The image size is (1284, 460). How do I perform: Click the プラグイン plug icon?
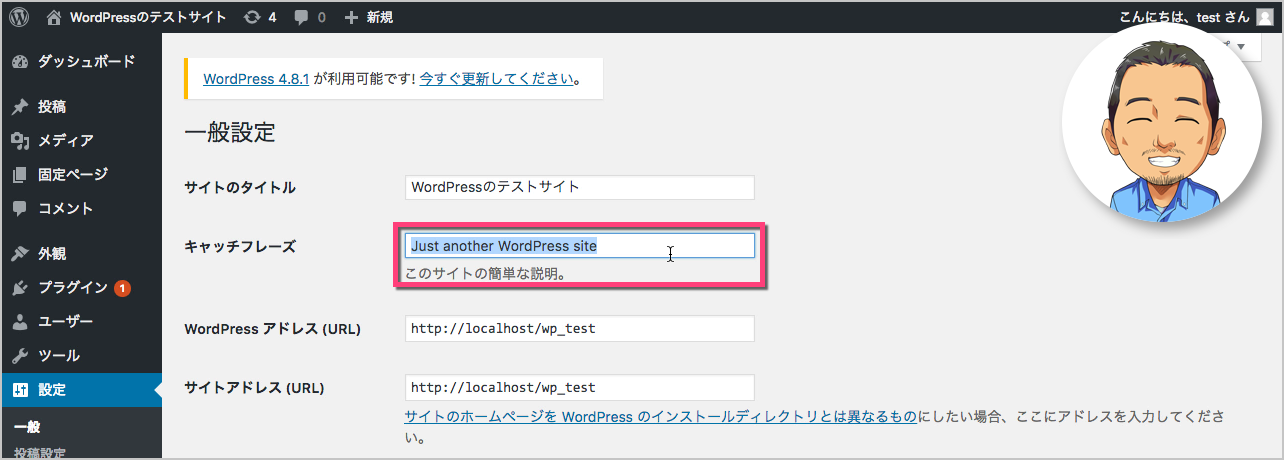[x=20, y=288]
